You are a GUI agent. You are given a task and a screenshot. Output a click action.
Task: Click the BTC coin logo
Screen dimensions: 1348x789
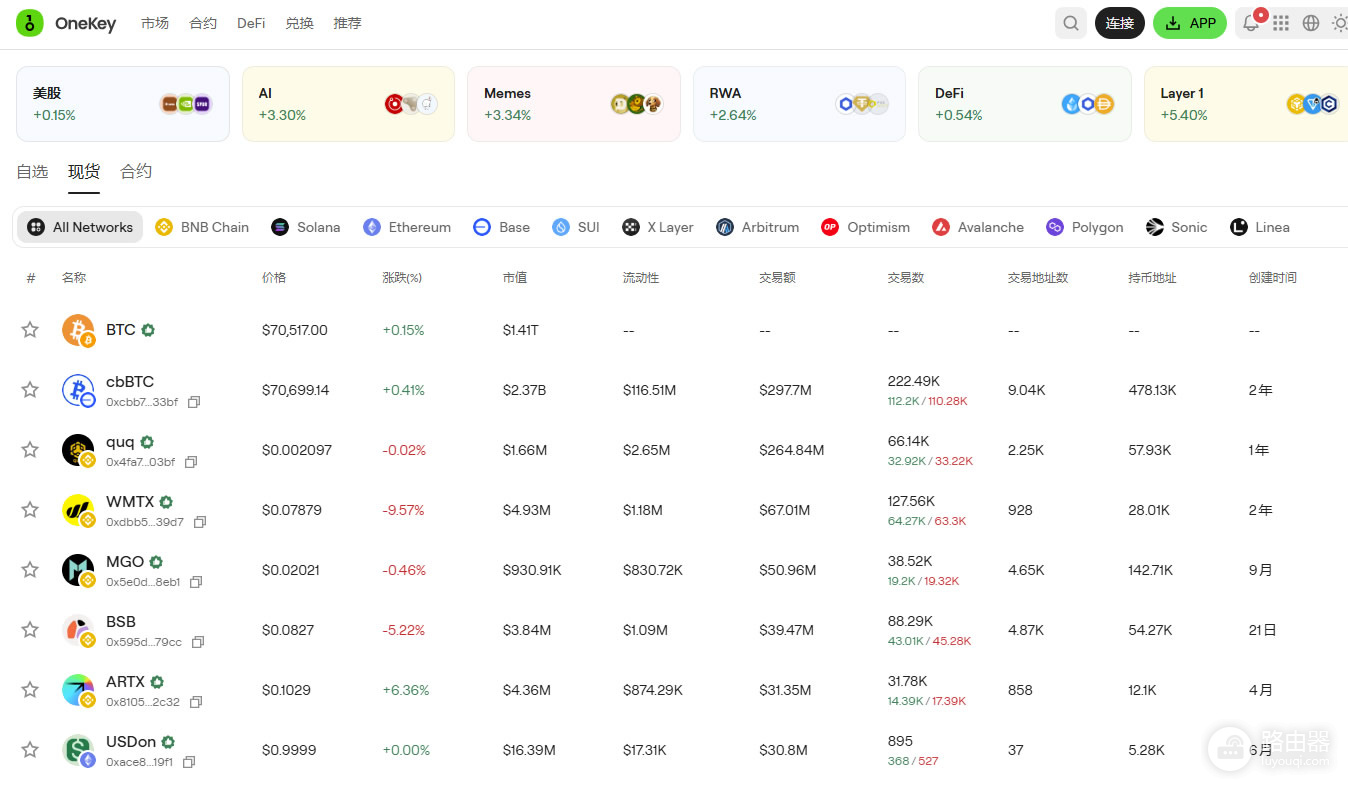coord(78,330)
